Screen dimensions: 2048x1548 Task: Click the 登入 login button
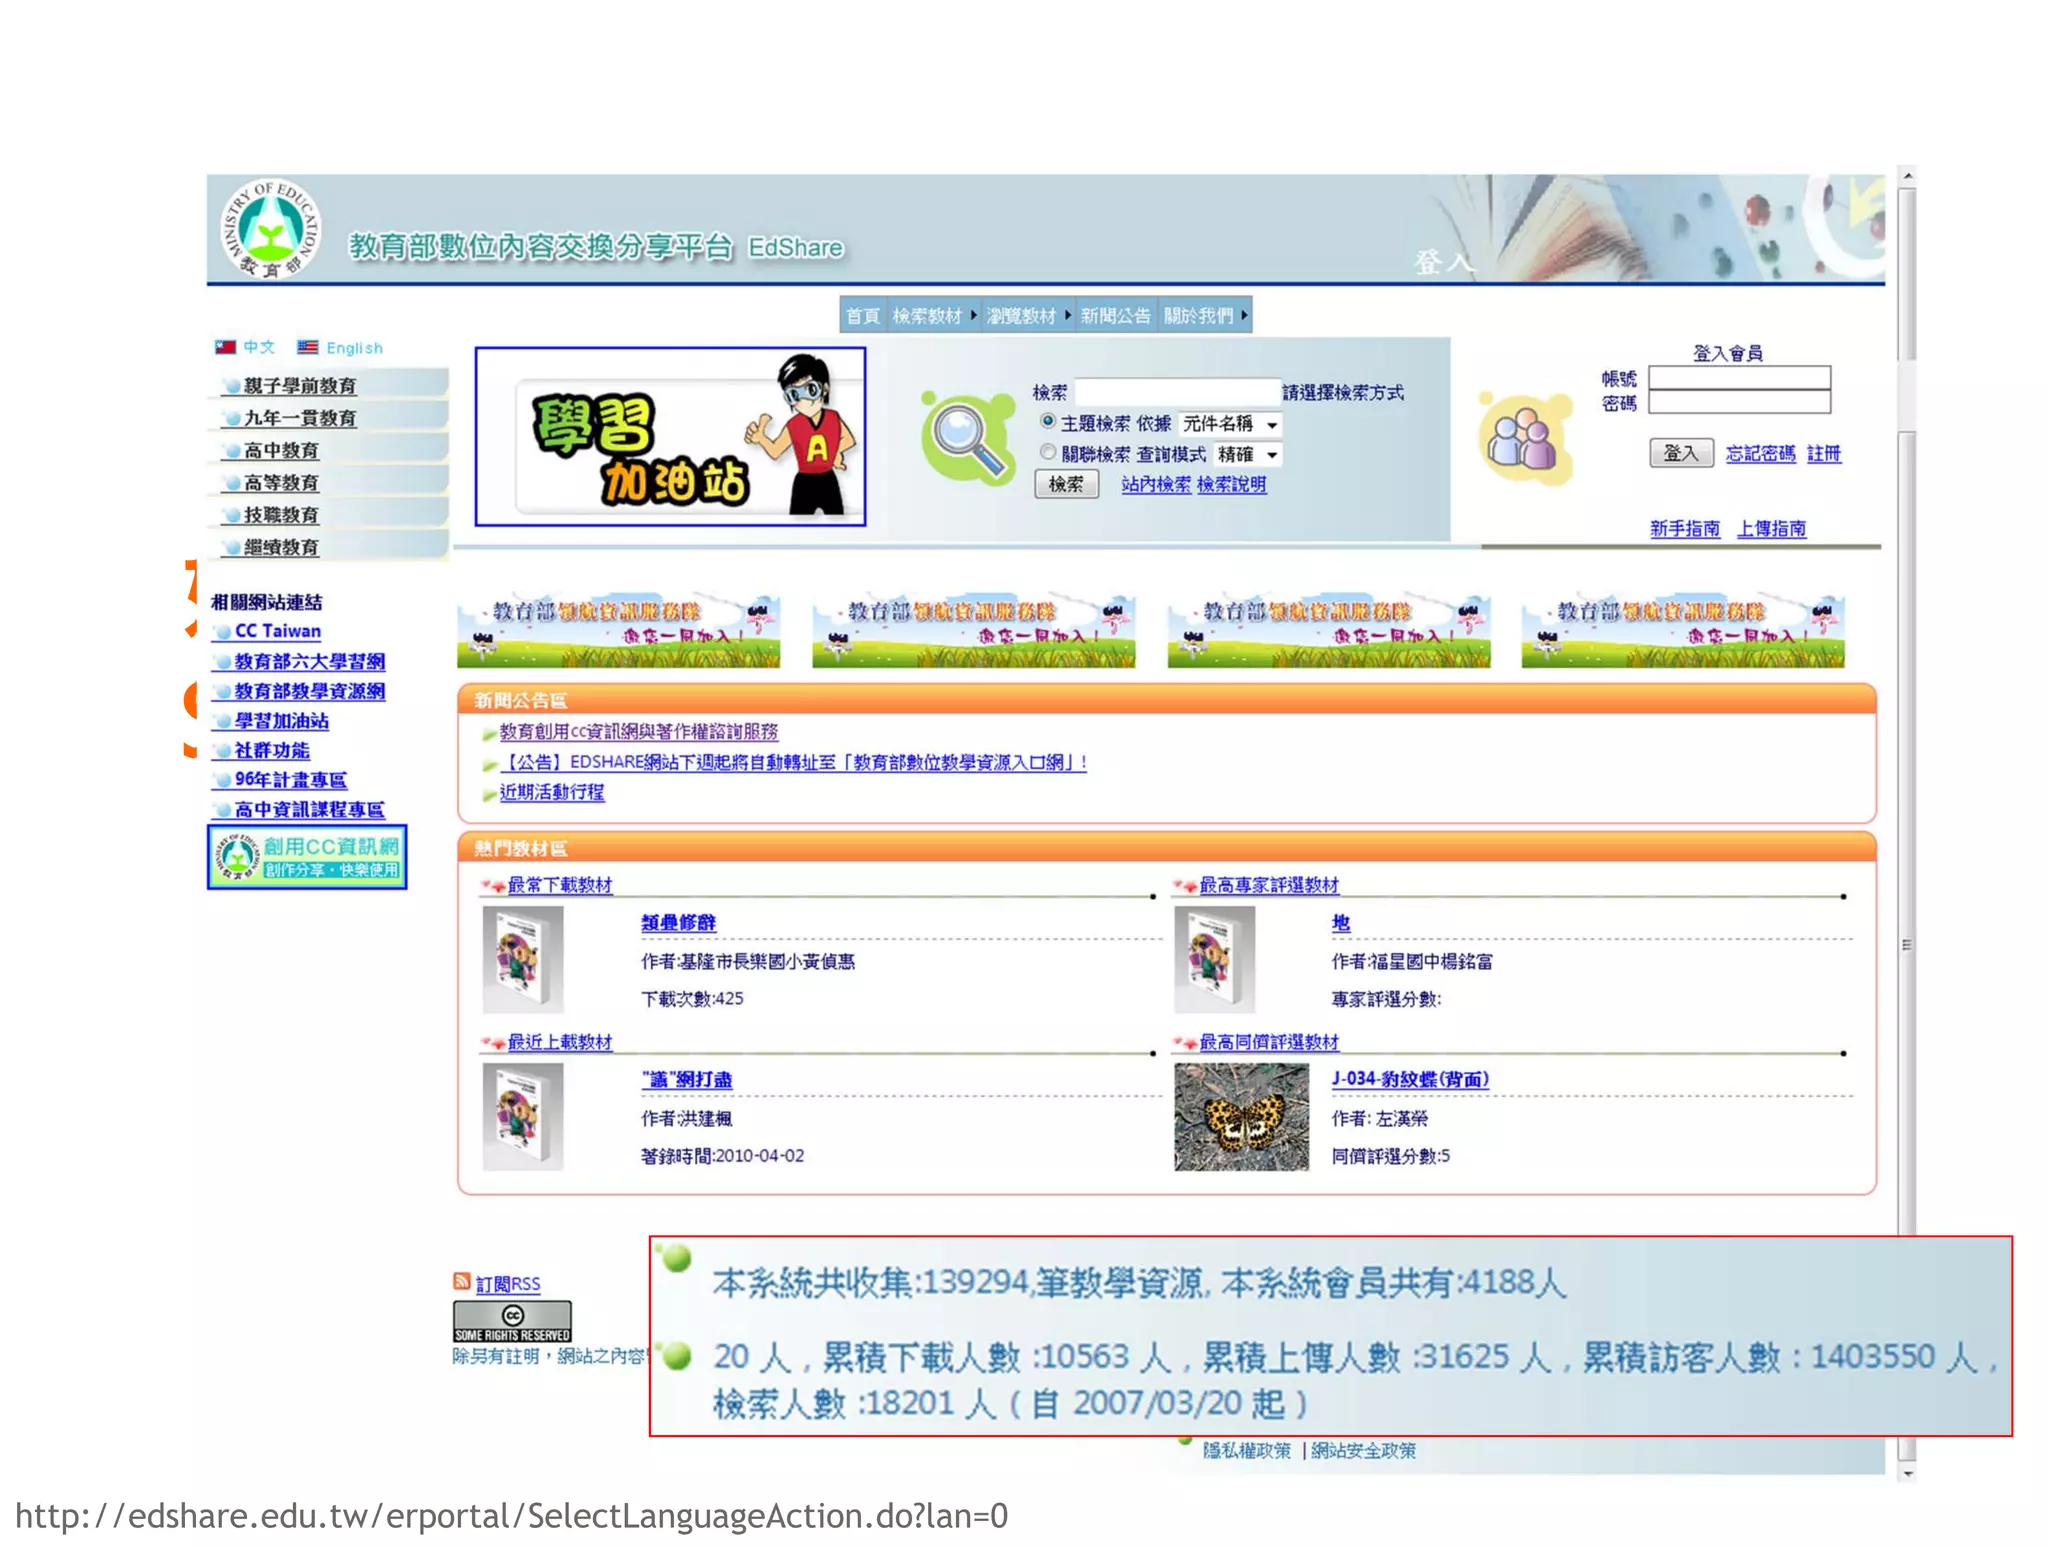1680,453
